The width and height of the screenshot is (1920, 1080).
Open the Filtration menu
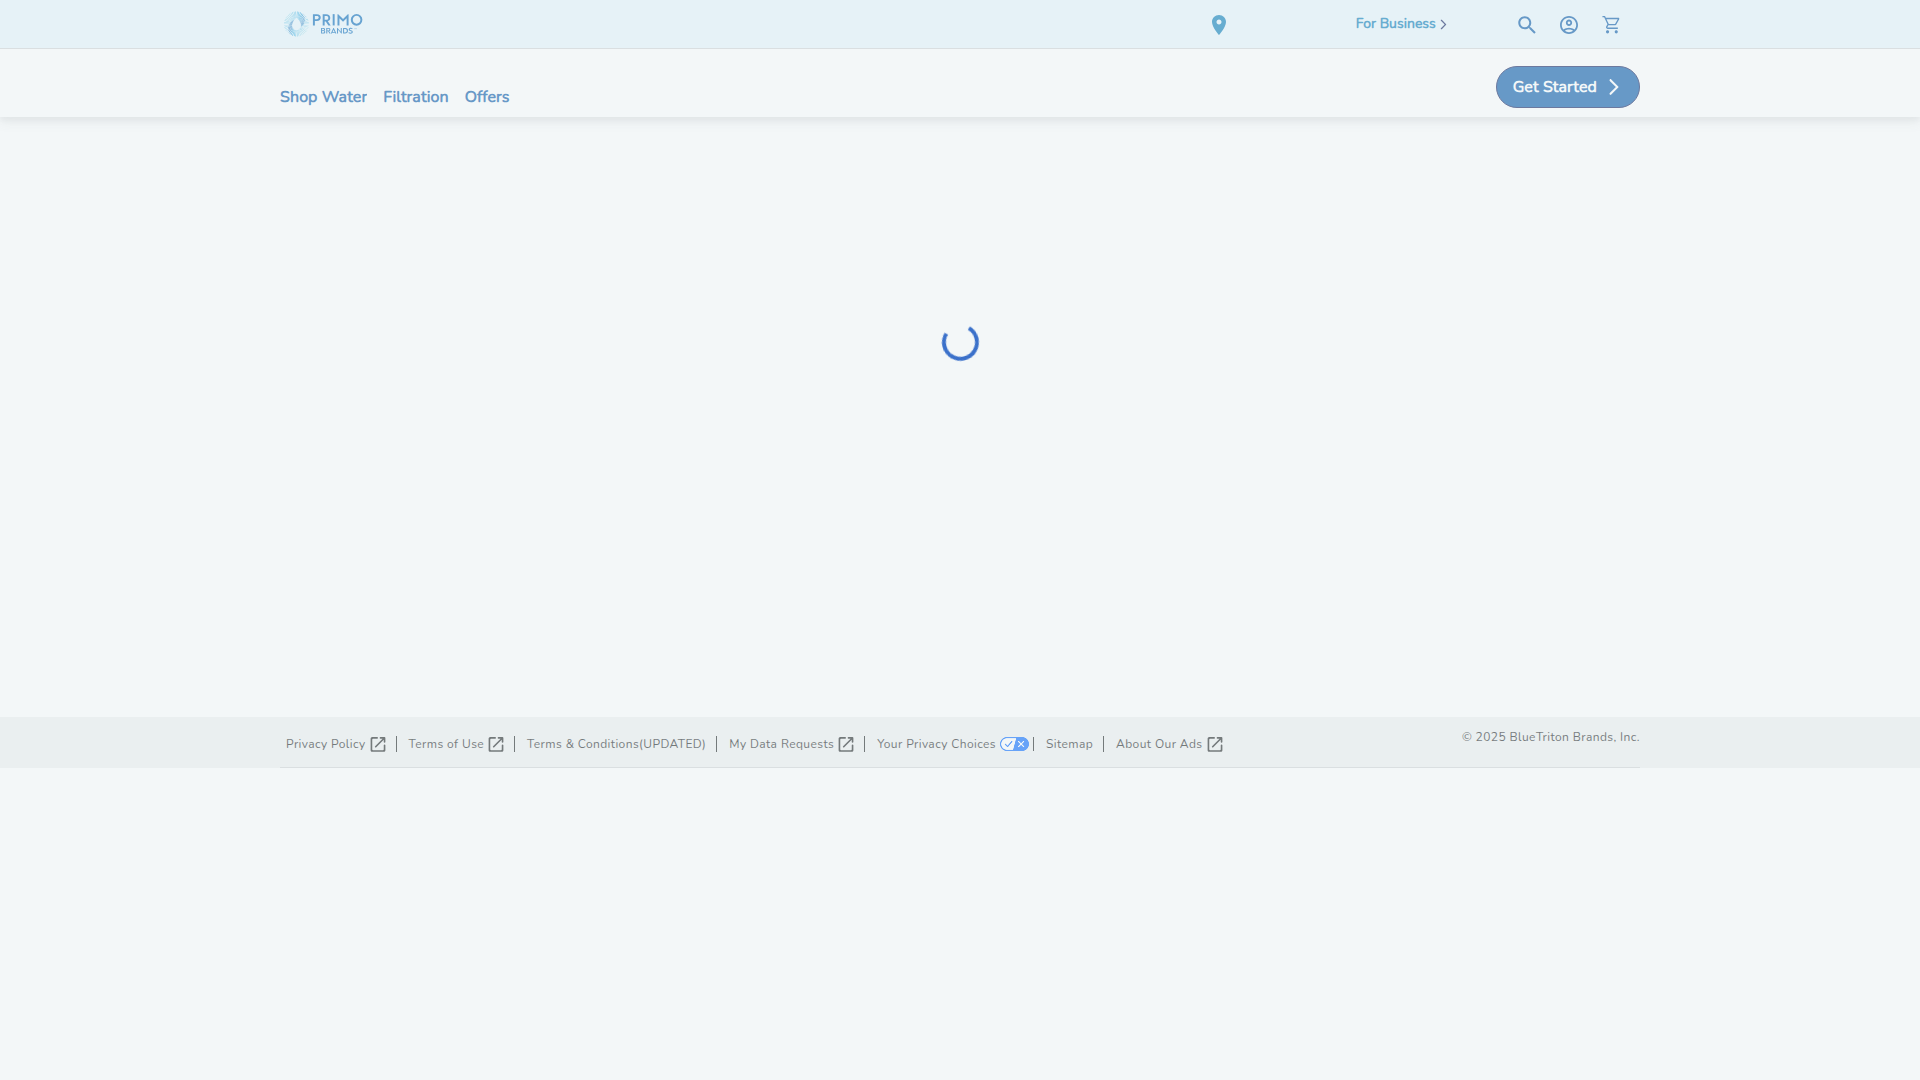[415, 97]
